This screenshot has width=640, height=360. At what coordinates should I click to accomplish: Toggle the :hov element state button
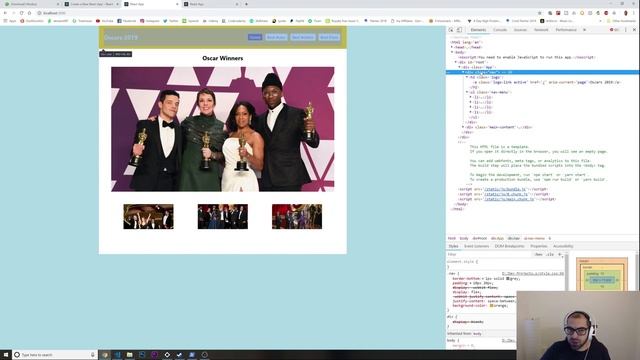pyautogui.click(x=539, y=254)
